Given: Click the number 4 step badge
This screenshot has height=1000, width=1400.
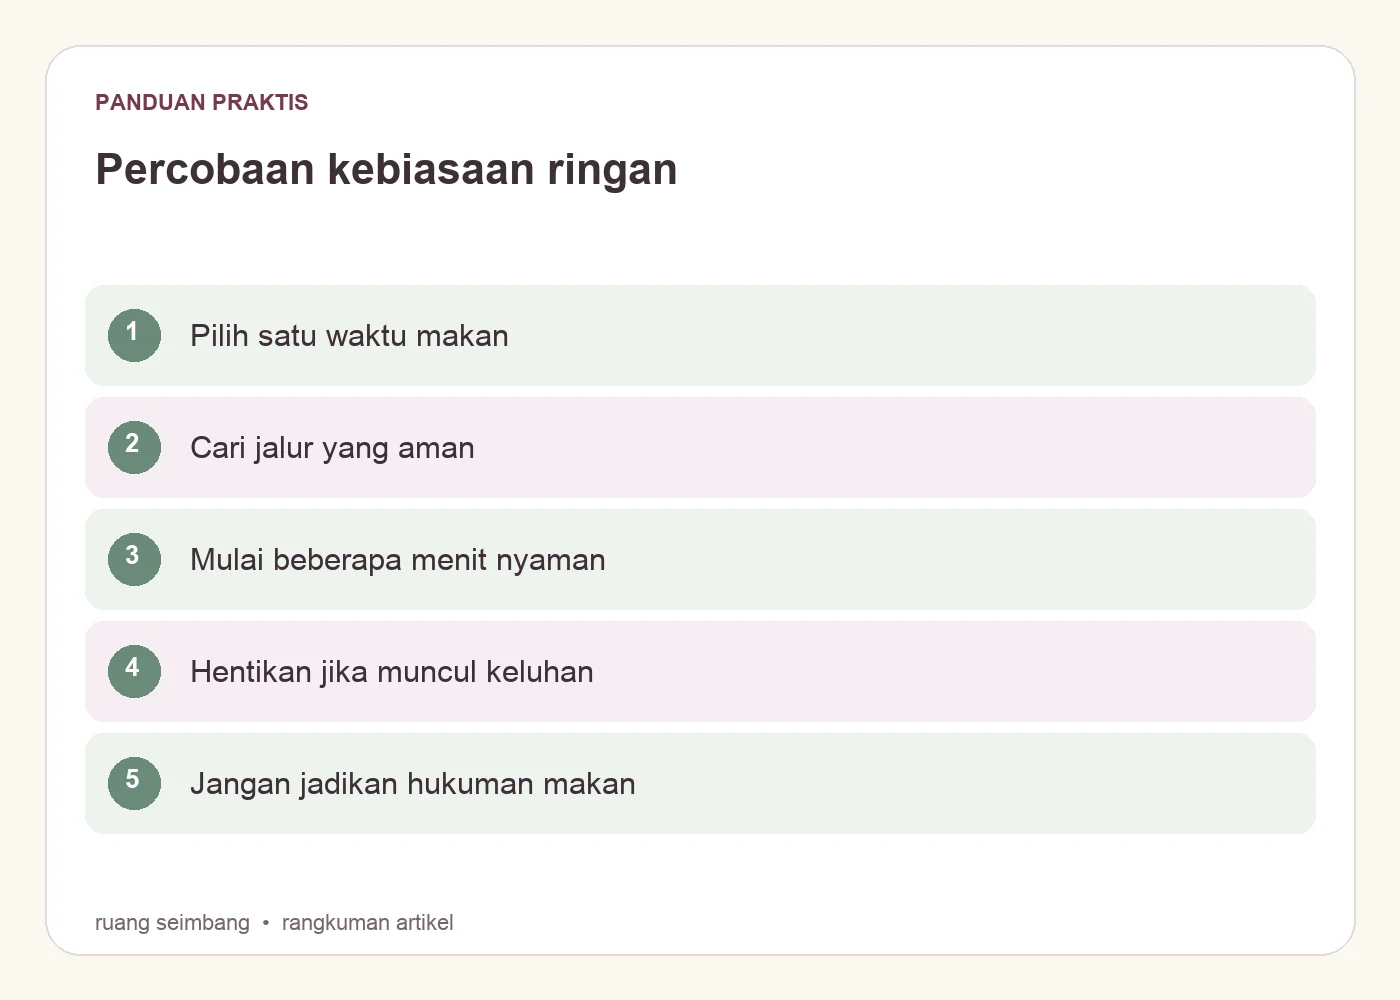Looking at the screenshot, I should [x=134, y=671].
